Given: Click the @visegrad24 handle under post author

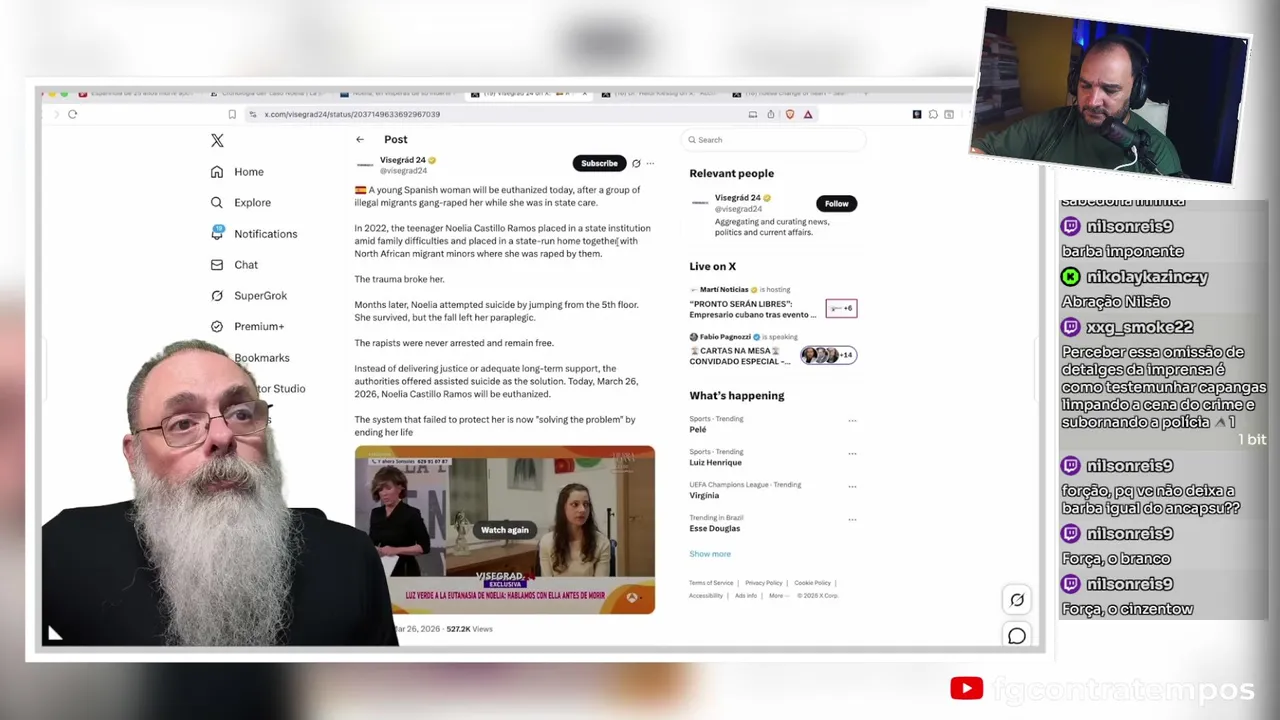Looking at the screenshot, I should click(x=403, y=171).
